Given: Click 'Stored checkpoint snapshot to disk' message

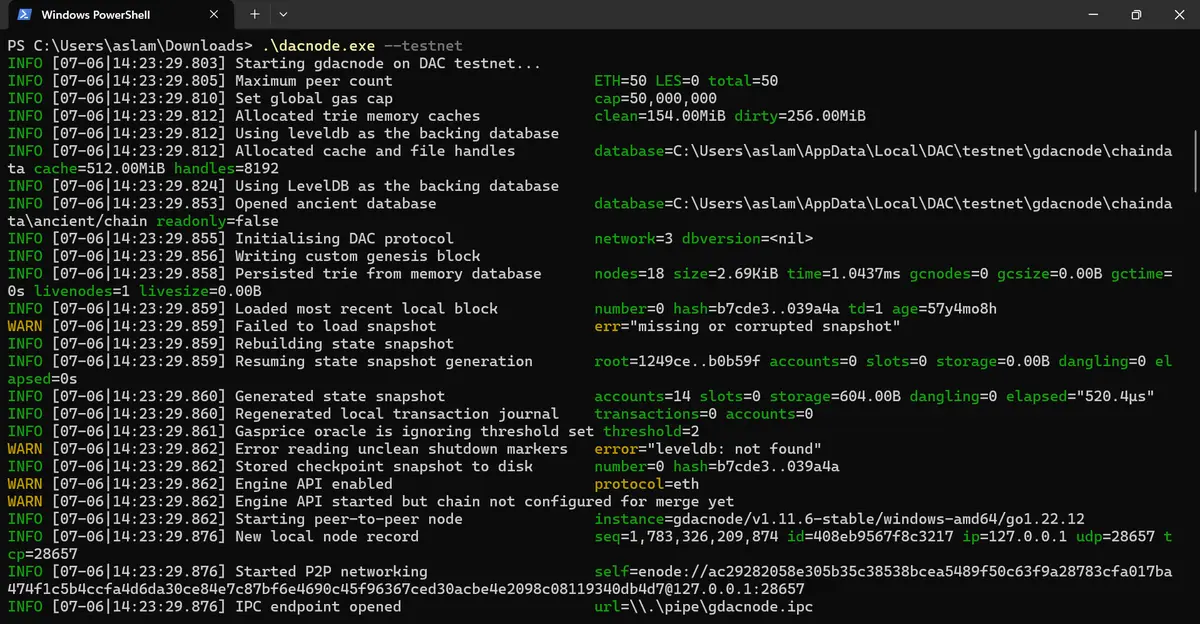Looking at the screenshot, I should (384, 466).
